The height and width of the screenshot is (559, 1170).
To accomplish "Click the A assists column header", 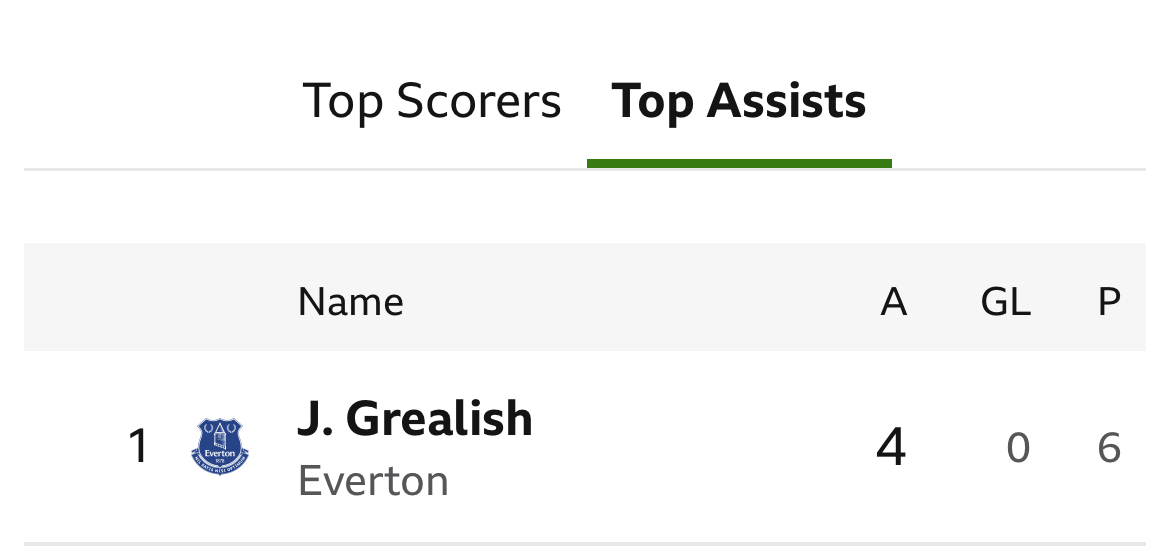I will click(x=893, y=301).
